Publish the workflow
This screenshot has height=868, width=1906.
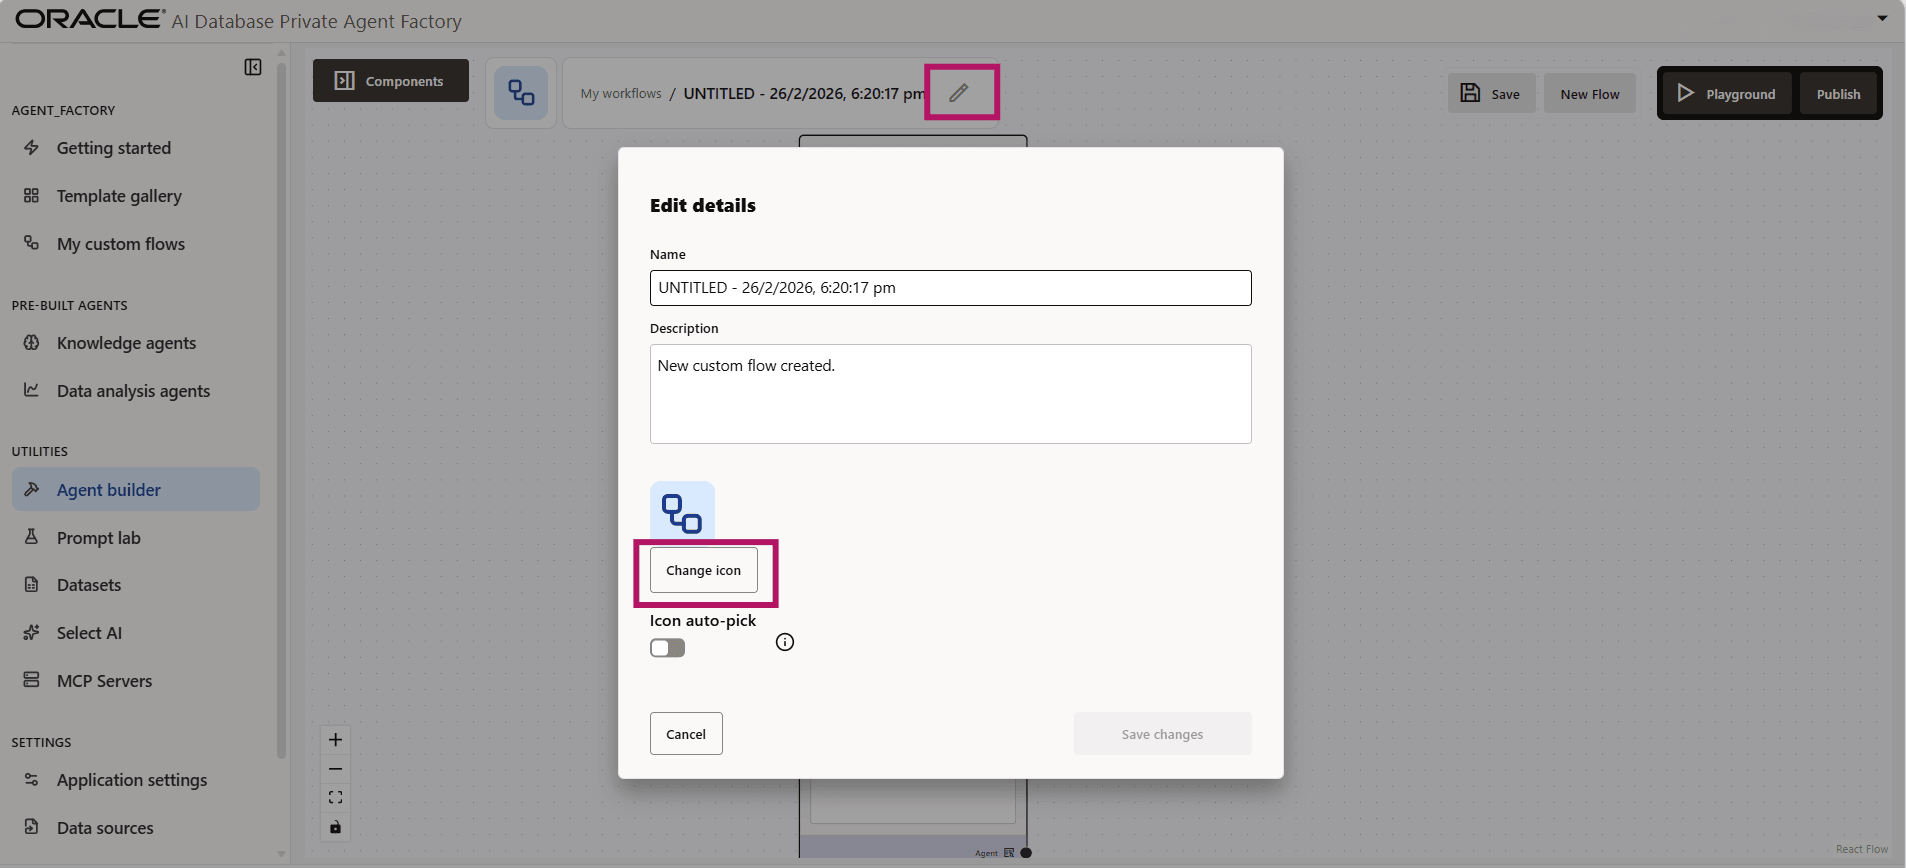pyautogui.click(x=1838, y=94)
